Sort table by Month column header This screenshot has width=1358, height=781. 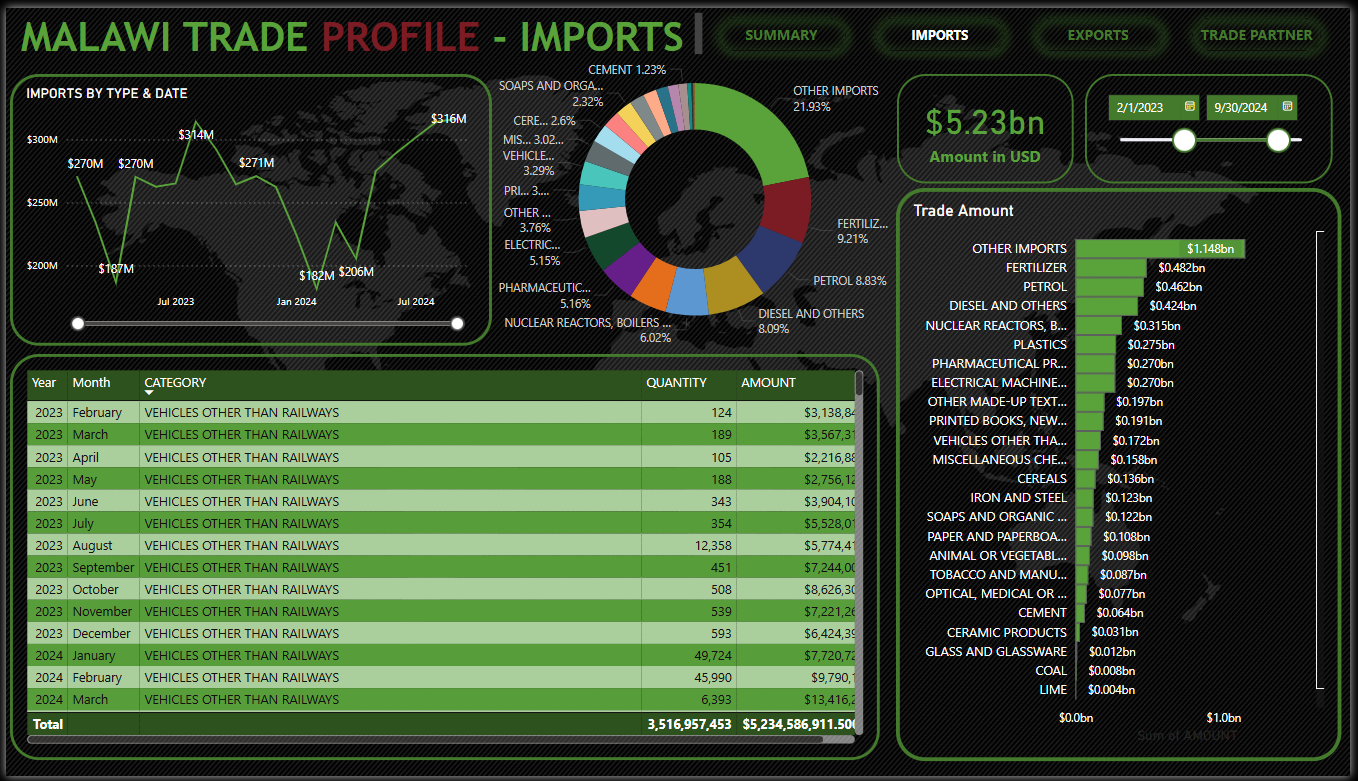coord(91,383)
